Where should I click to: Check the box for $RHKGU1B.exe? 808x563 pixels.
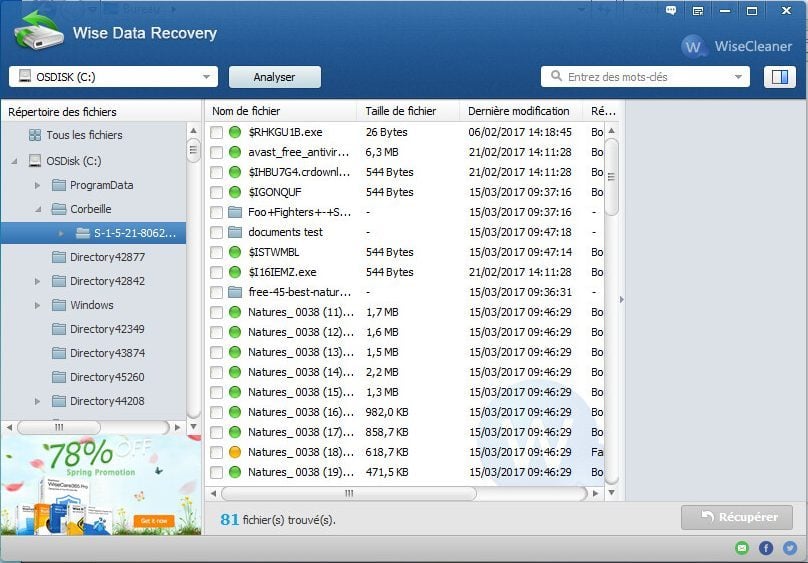216,132
